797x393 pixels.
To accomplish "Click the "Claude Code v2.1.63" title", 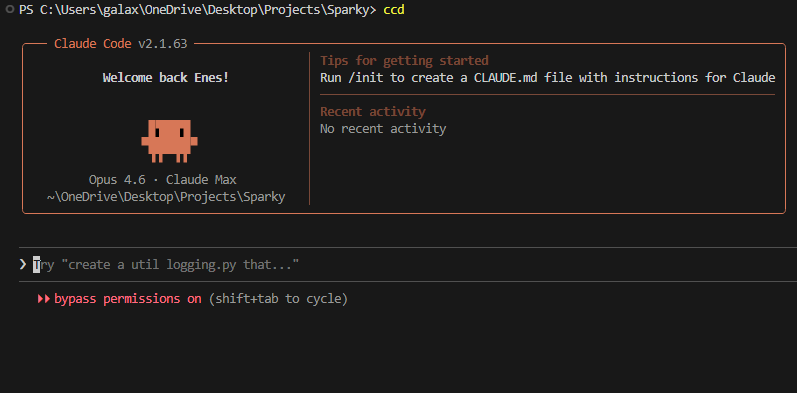I will pyautogui.click(x=121, y=44).
